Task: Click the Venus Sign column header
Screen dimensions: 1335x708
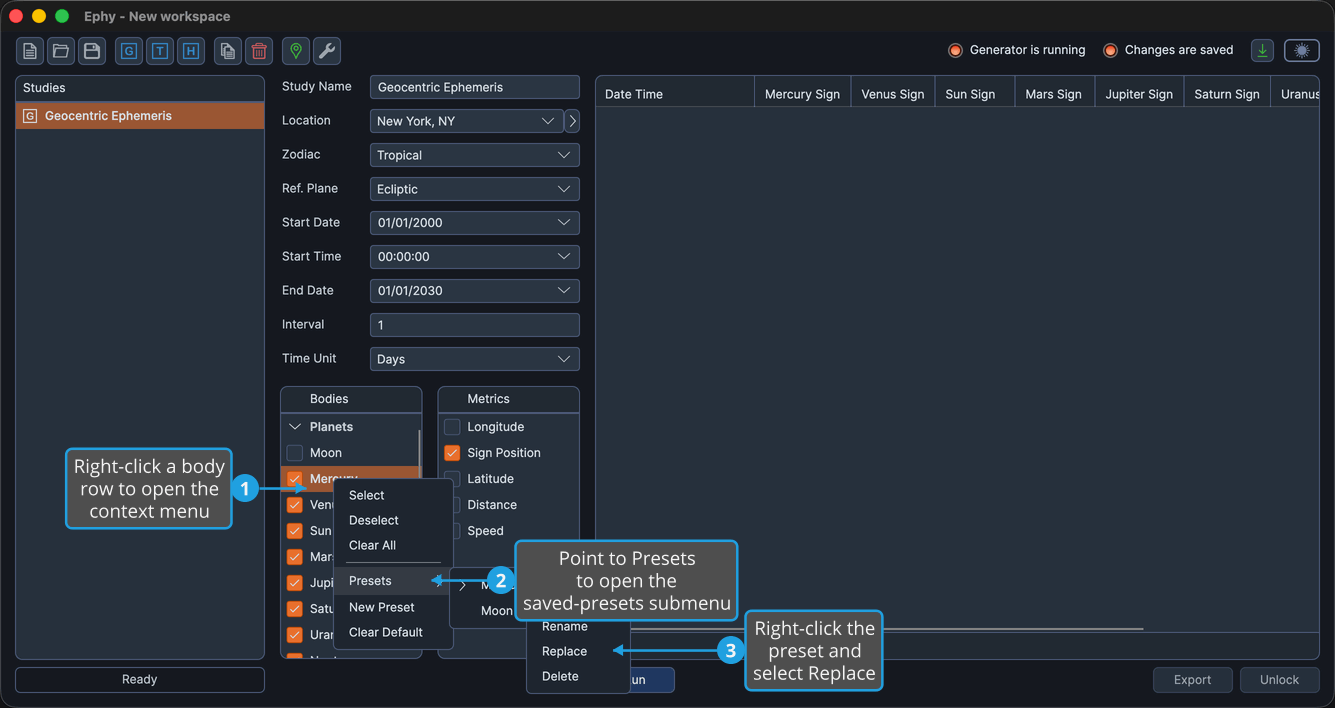Action: (x=893, y=94)
